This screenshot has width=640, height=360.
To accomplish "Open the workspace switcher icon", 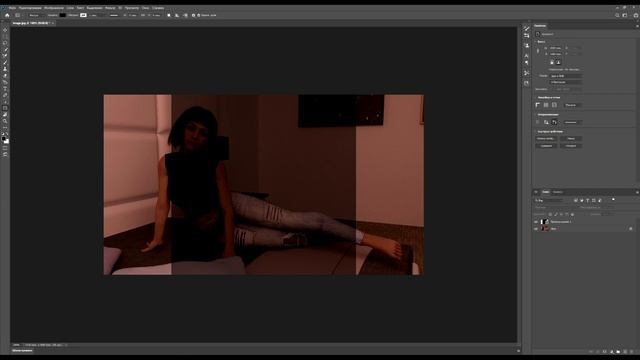I will pos(625,15).
